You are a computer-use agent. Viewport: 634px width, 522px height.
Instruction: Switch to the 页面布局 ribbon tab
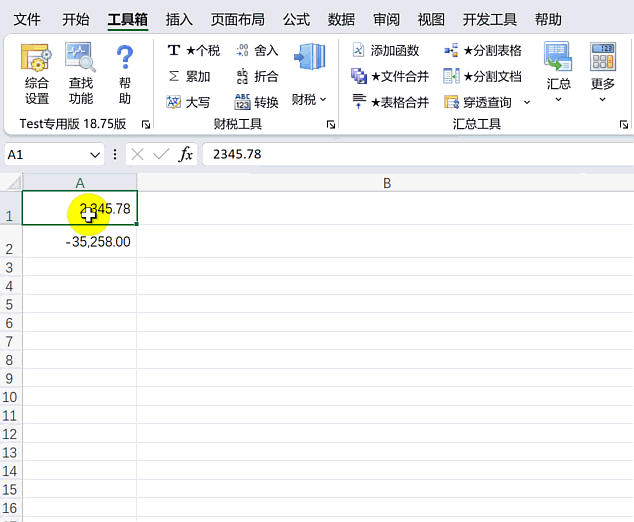[238, 19]
